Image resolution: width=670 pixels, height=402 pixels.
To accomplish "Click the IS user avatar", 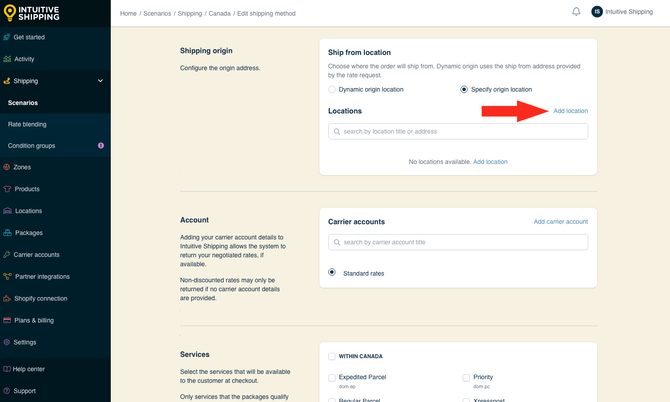I will [x=597, y=12].
